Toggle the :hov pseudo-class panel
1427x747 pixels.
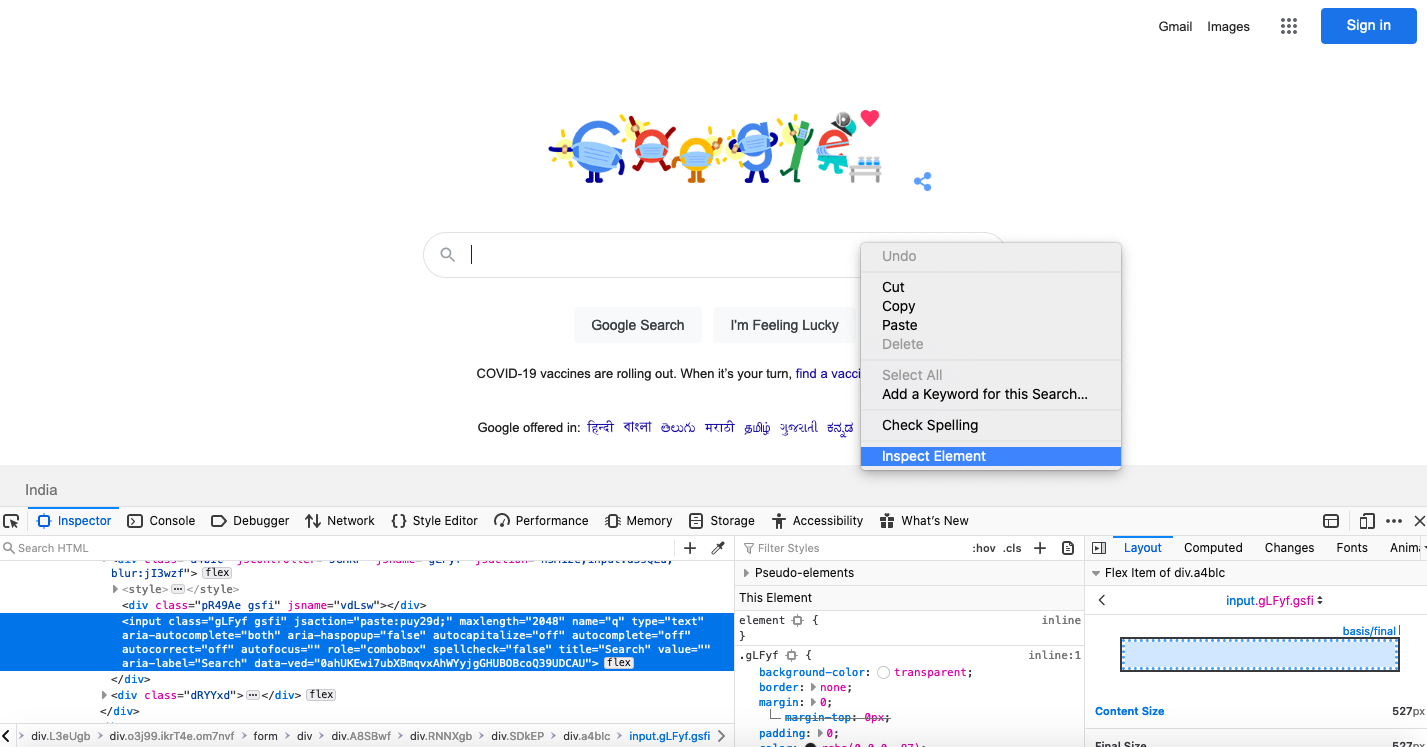coord(984,548)
